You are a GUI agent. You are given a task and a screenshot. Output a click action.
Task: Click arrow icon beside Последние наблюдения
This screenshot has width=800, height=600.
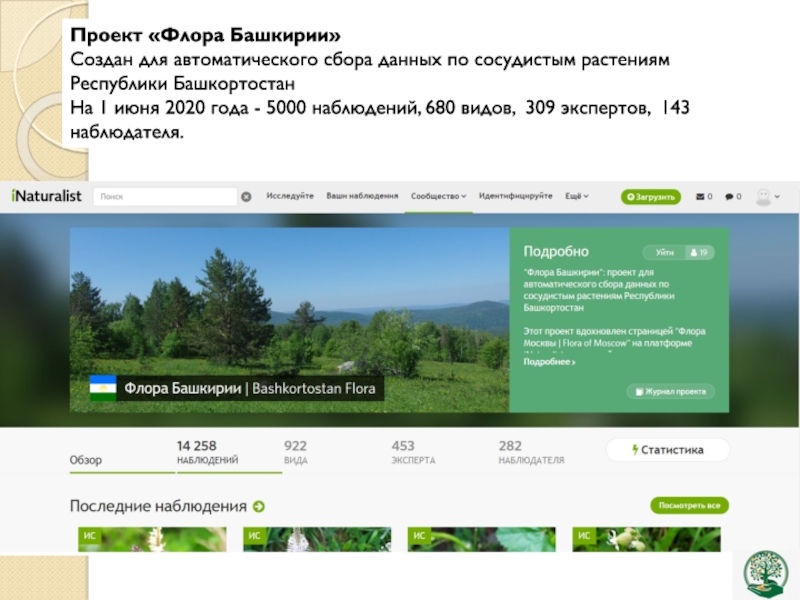click(259, 507)
